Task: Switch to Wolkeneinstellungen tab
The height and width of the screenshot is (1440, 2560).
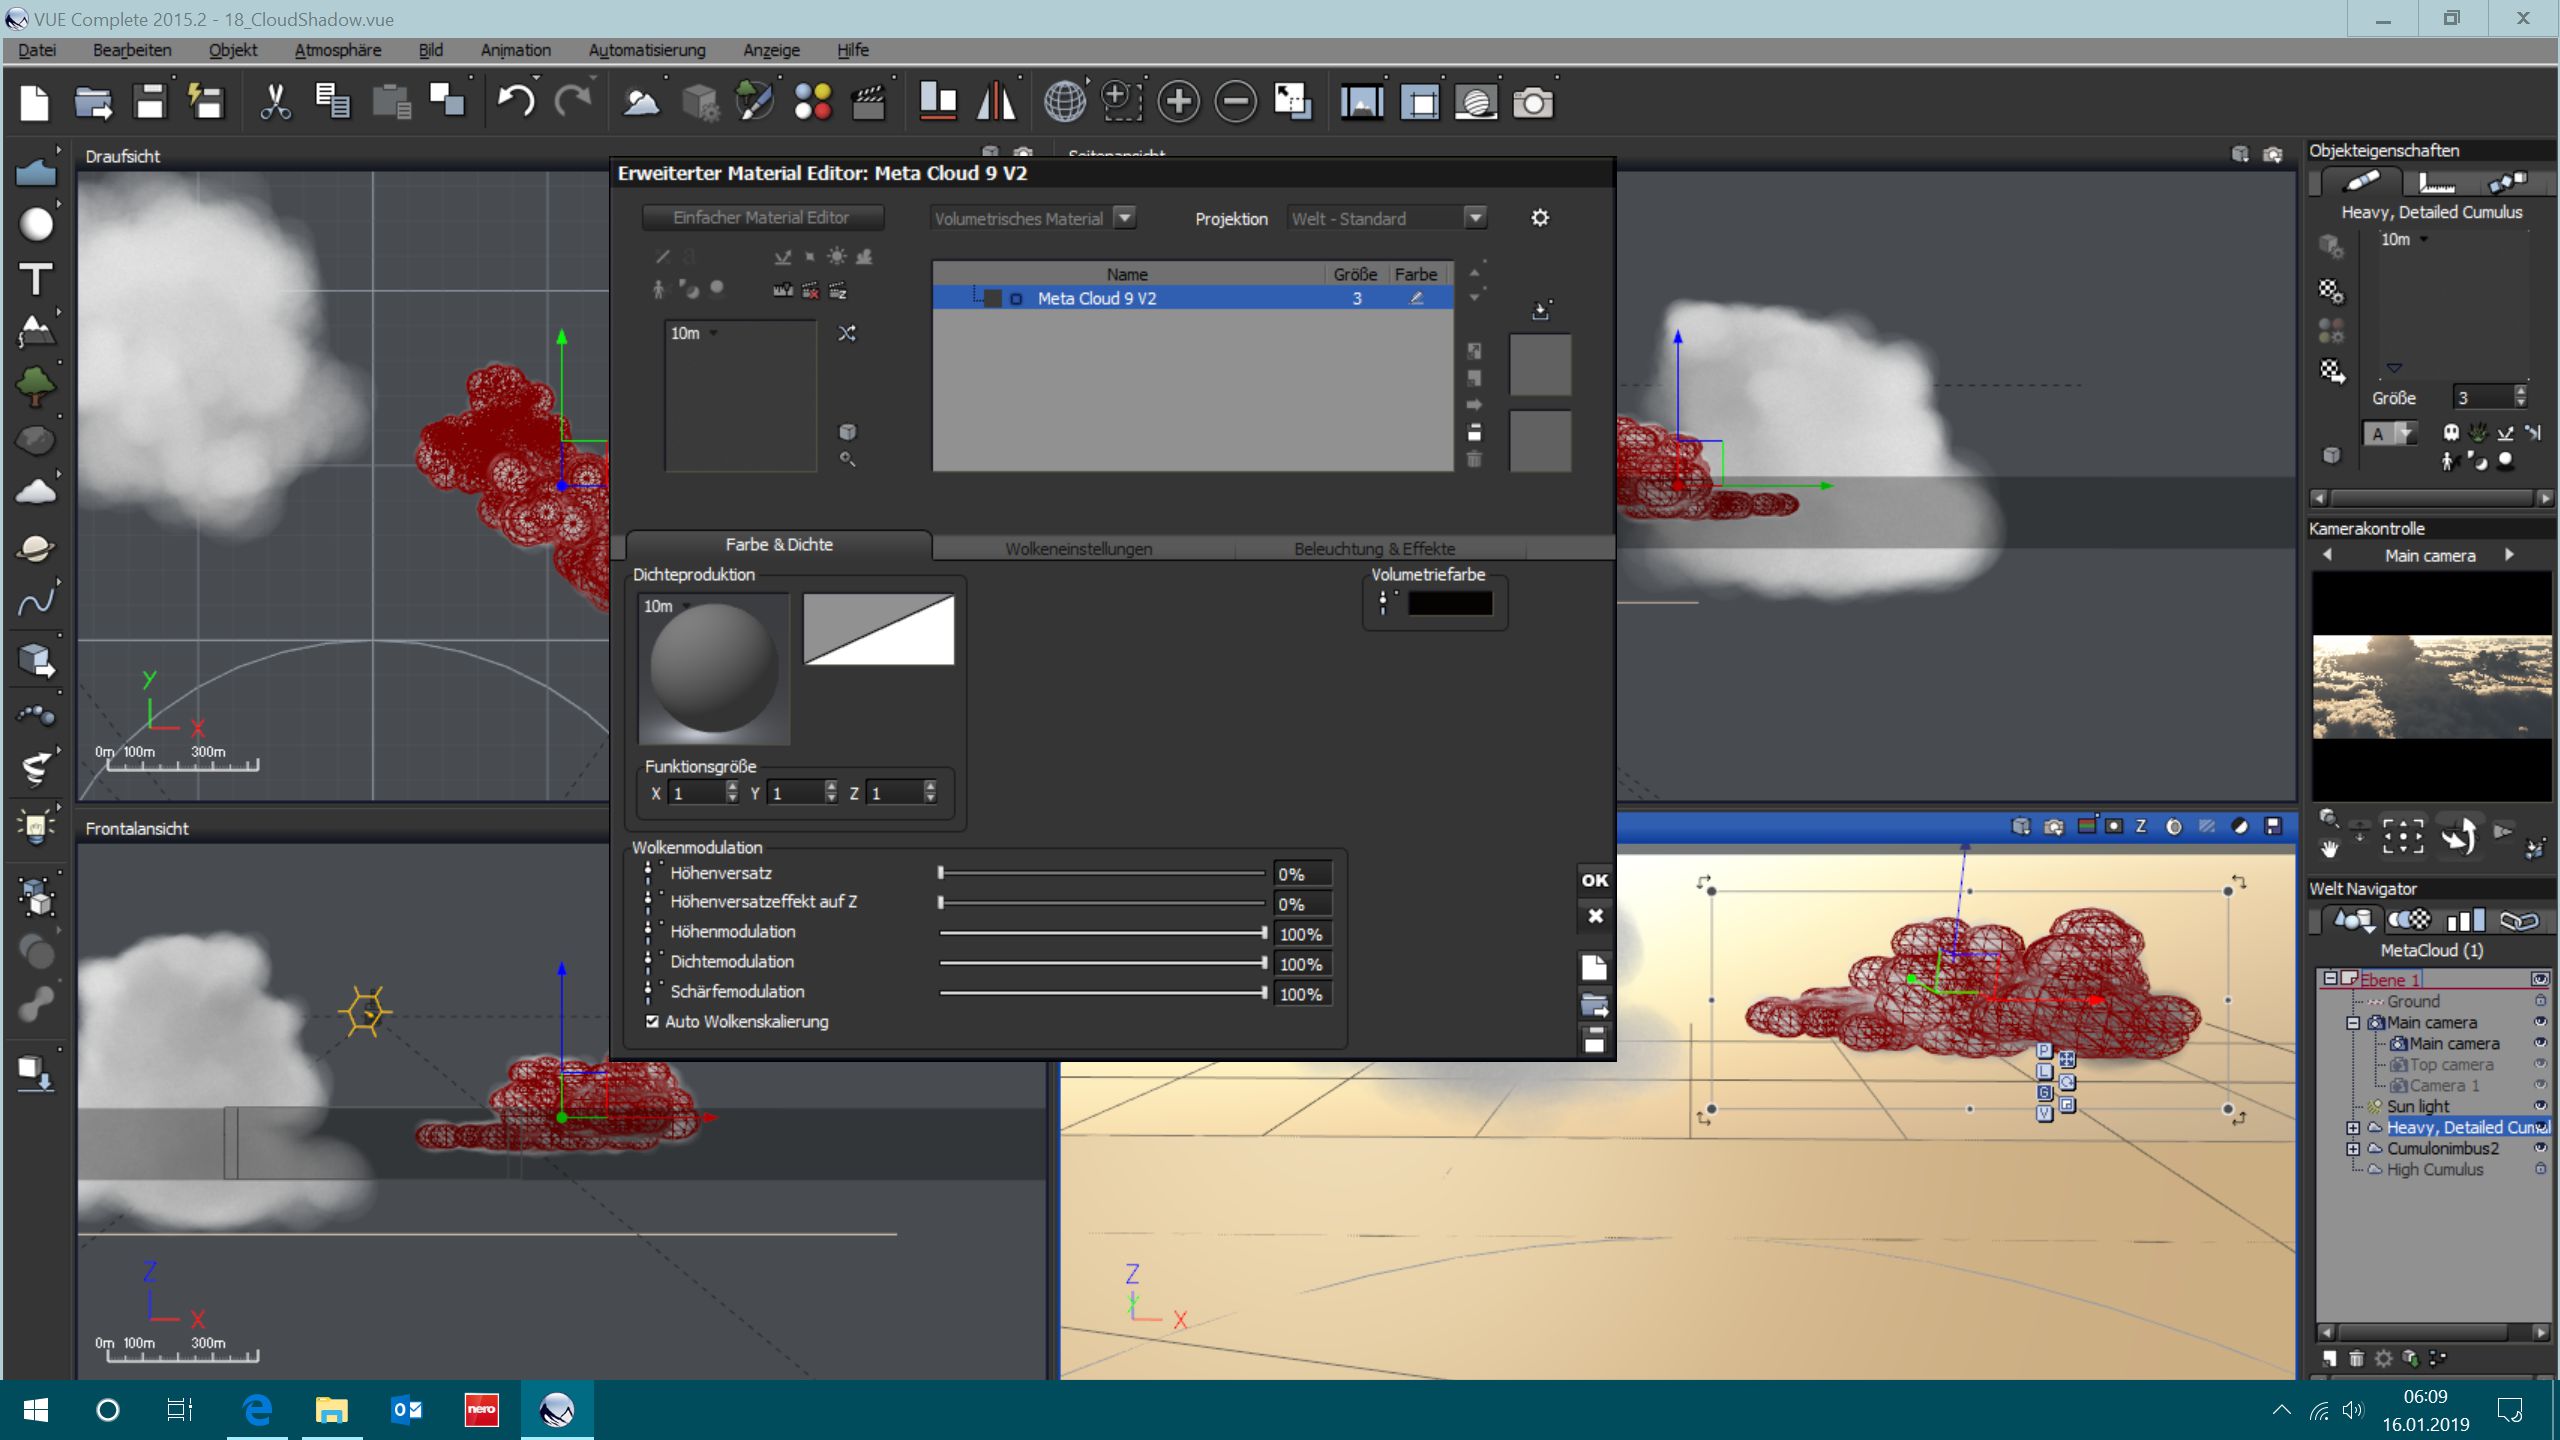Action: point(1078,548)
